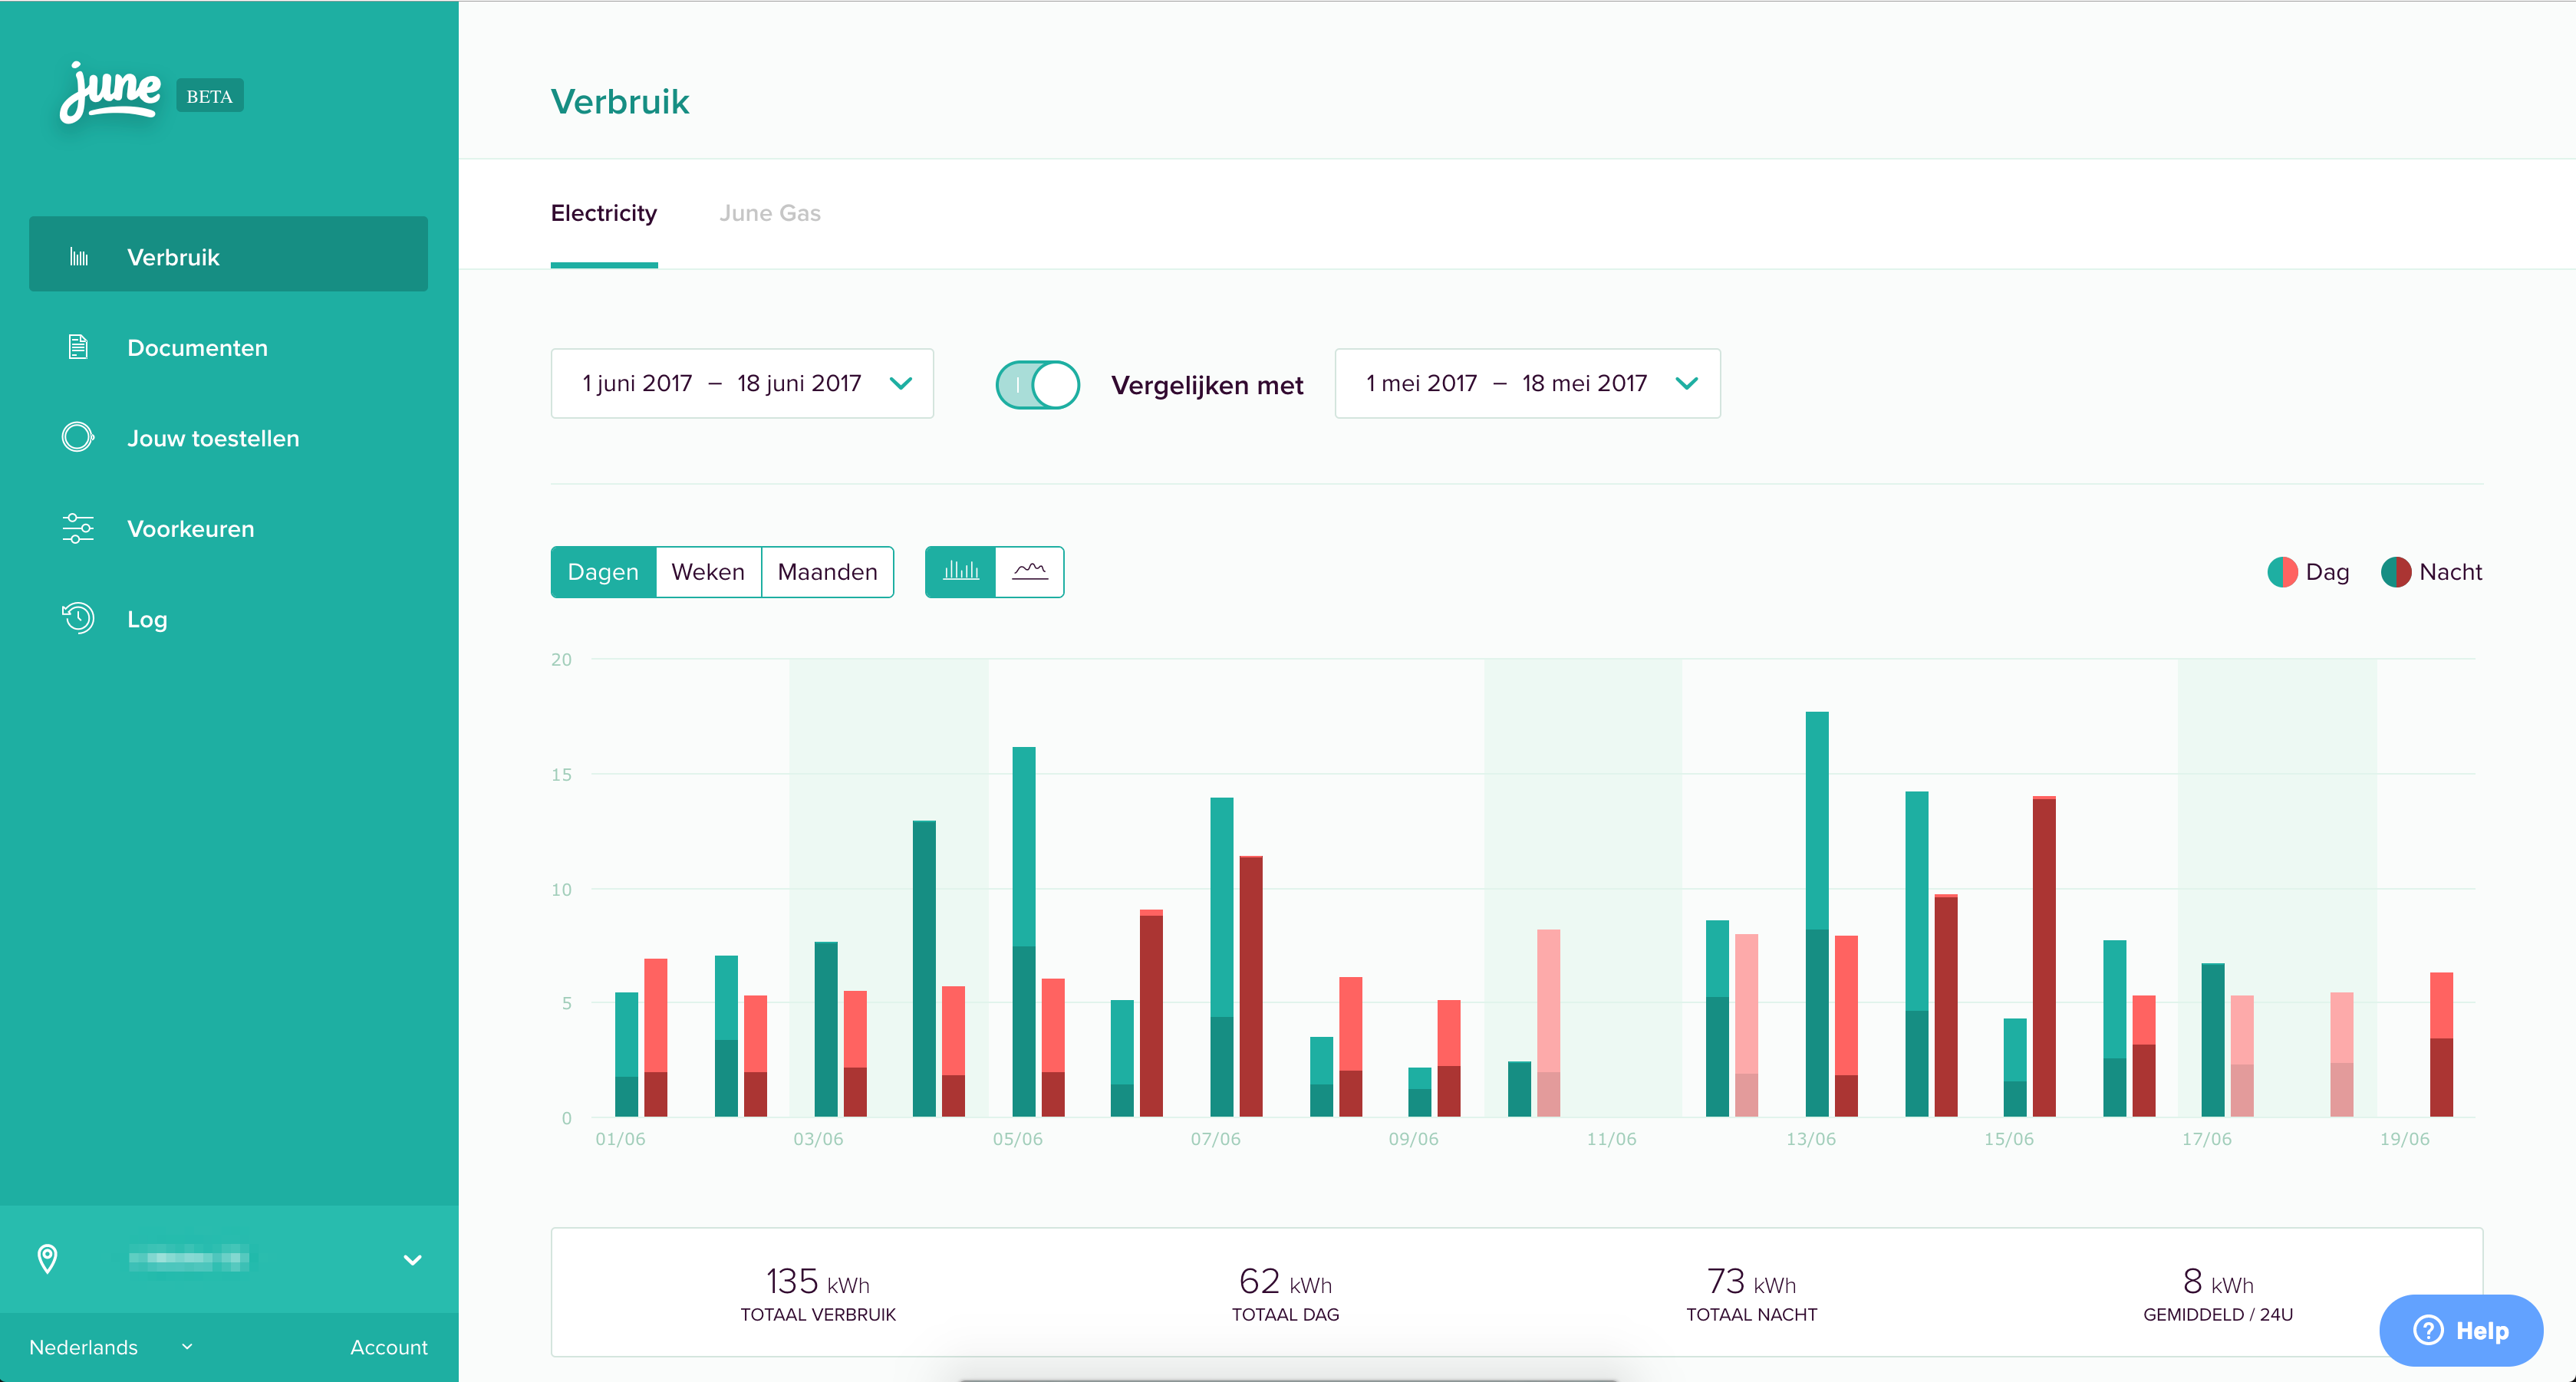Screen dimensions: 2576x1382
Task: Click the Jouw toestellen circle icon
Action: 78,438
